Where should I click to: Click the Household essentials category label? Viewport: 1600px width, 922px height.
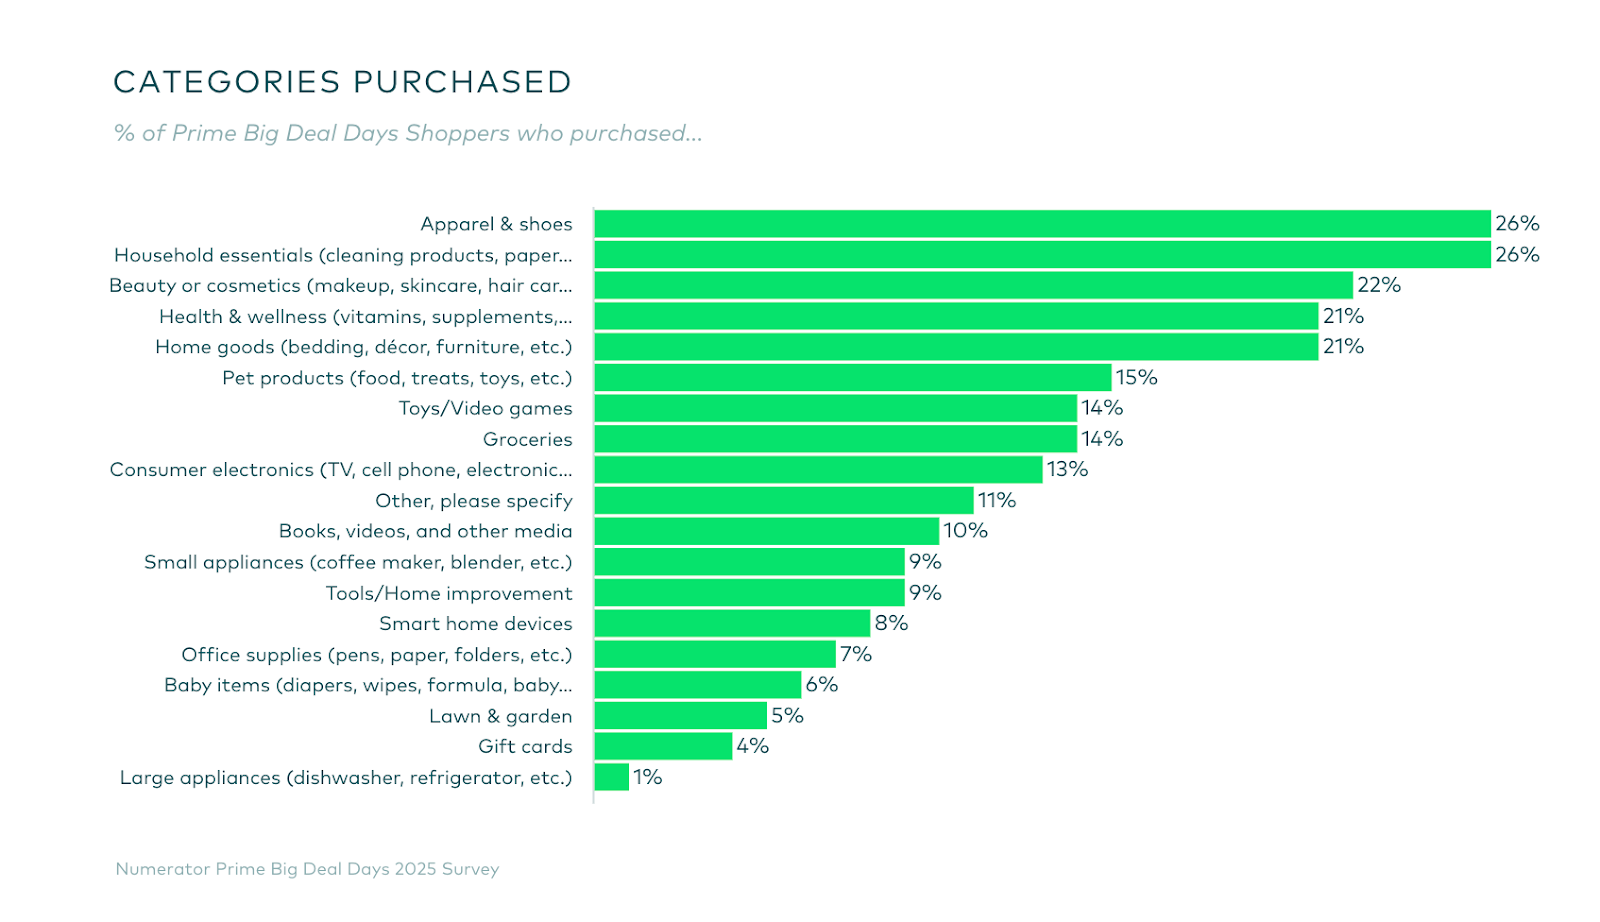coord(343,255)
